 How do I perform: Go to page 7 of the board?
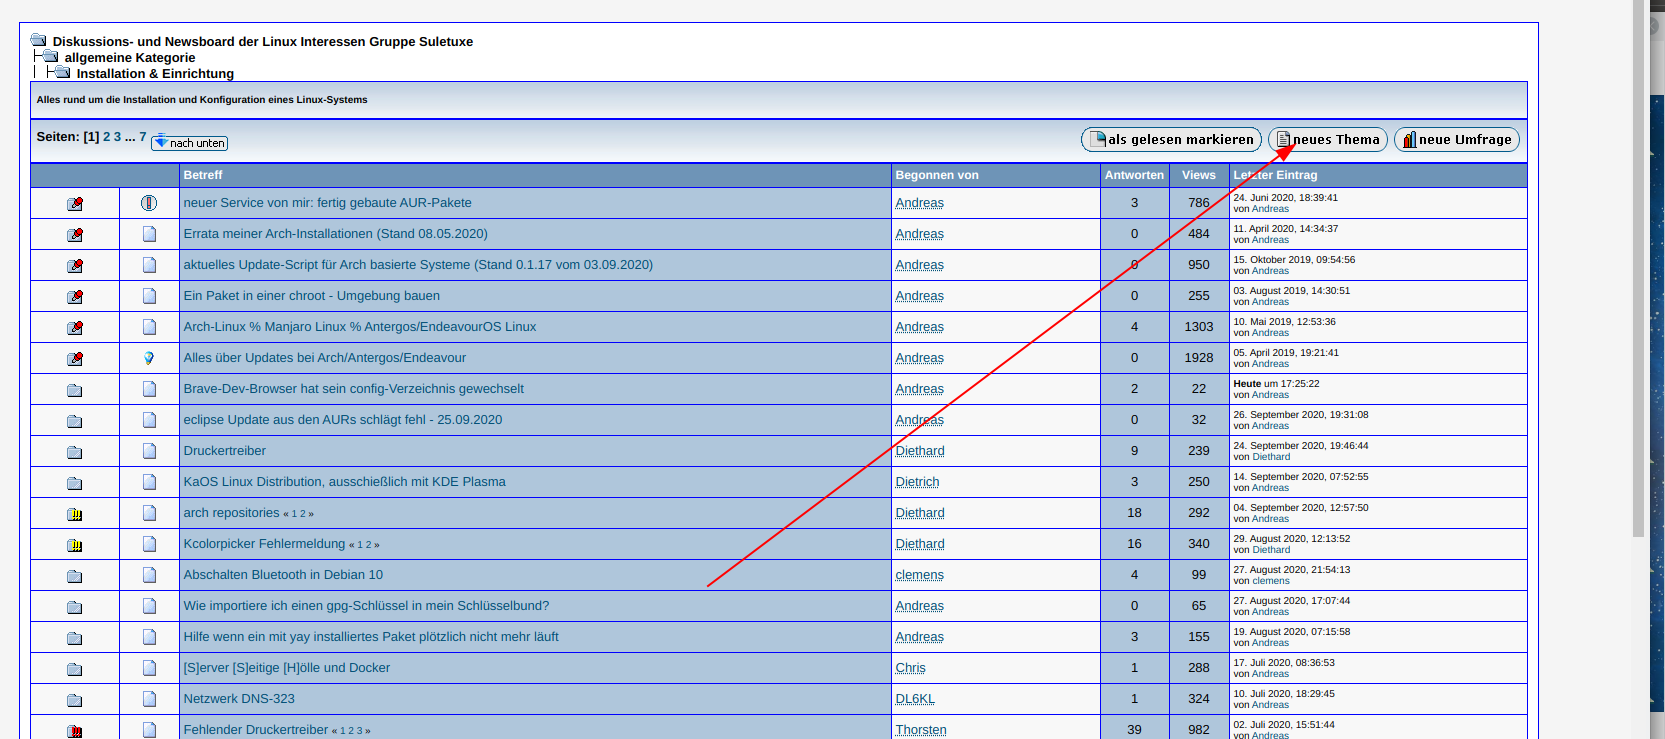(143, 137)
